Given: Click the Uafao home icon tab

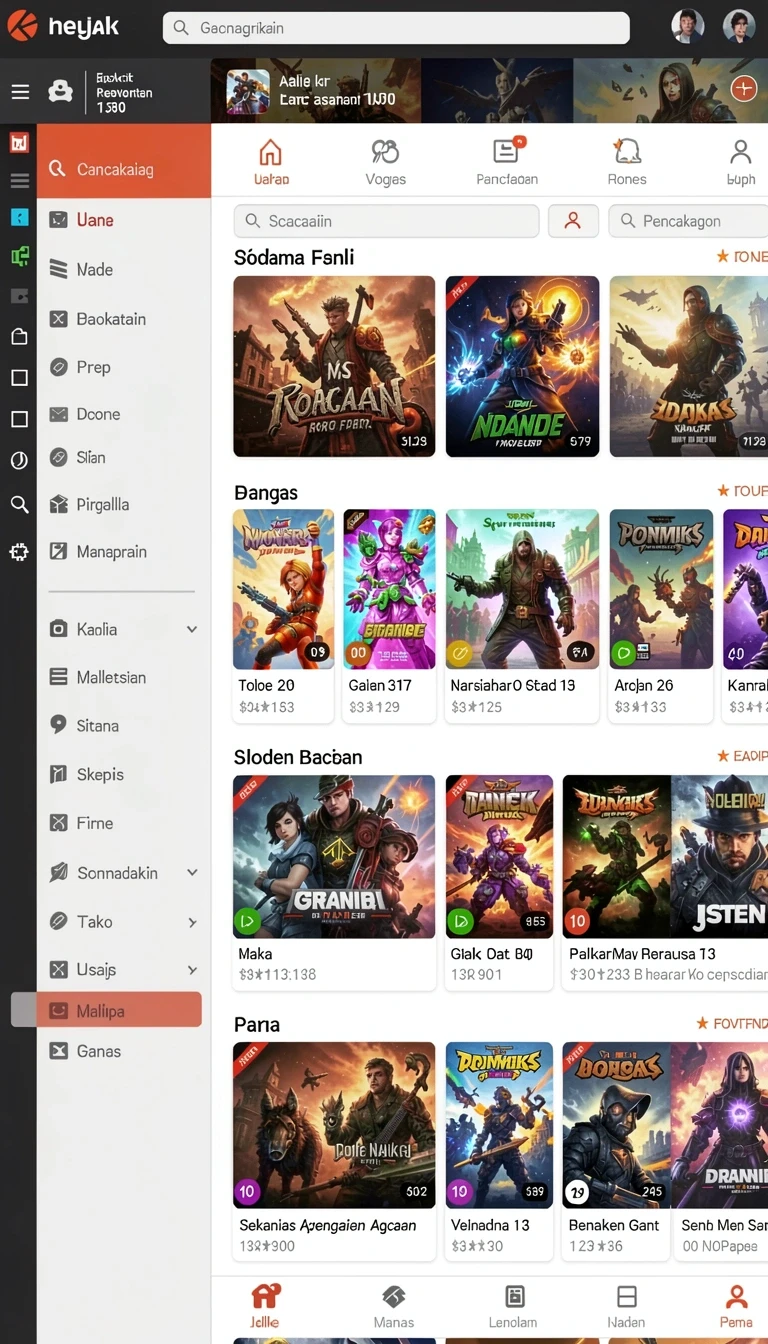Looking at the screenshot, I should tap(271, 163).
